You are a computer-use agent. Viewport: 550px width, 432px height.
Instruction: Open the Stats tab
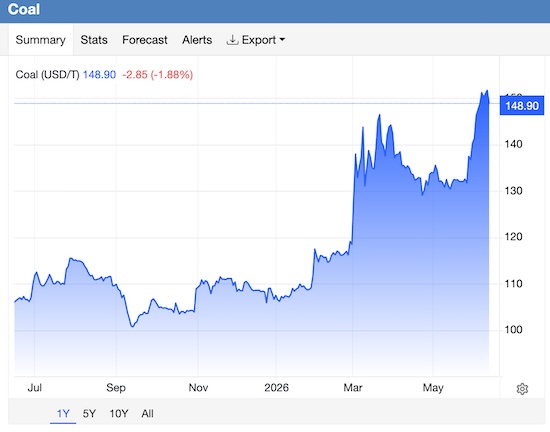94,40
